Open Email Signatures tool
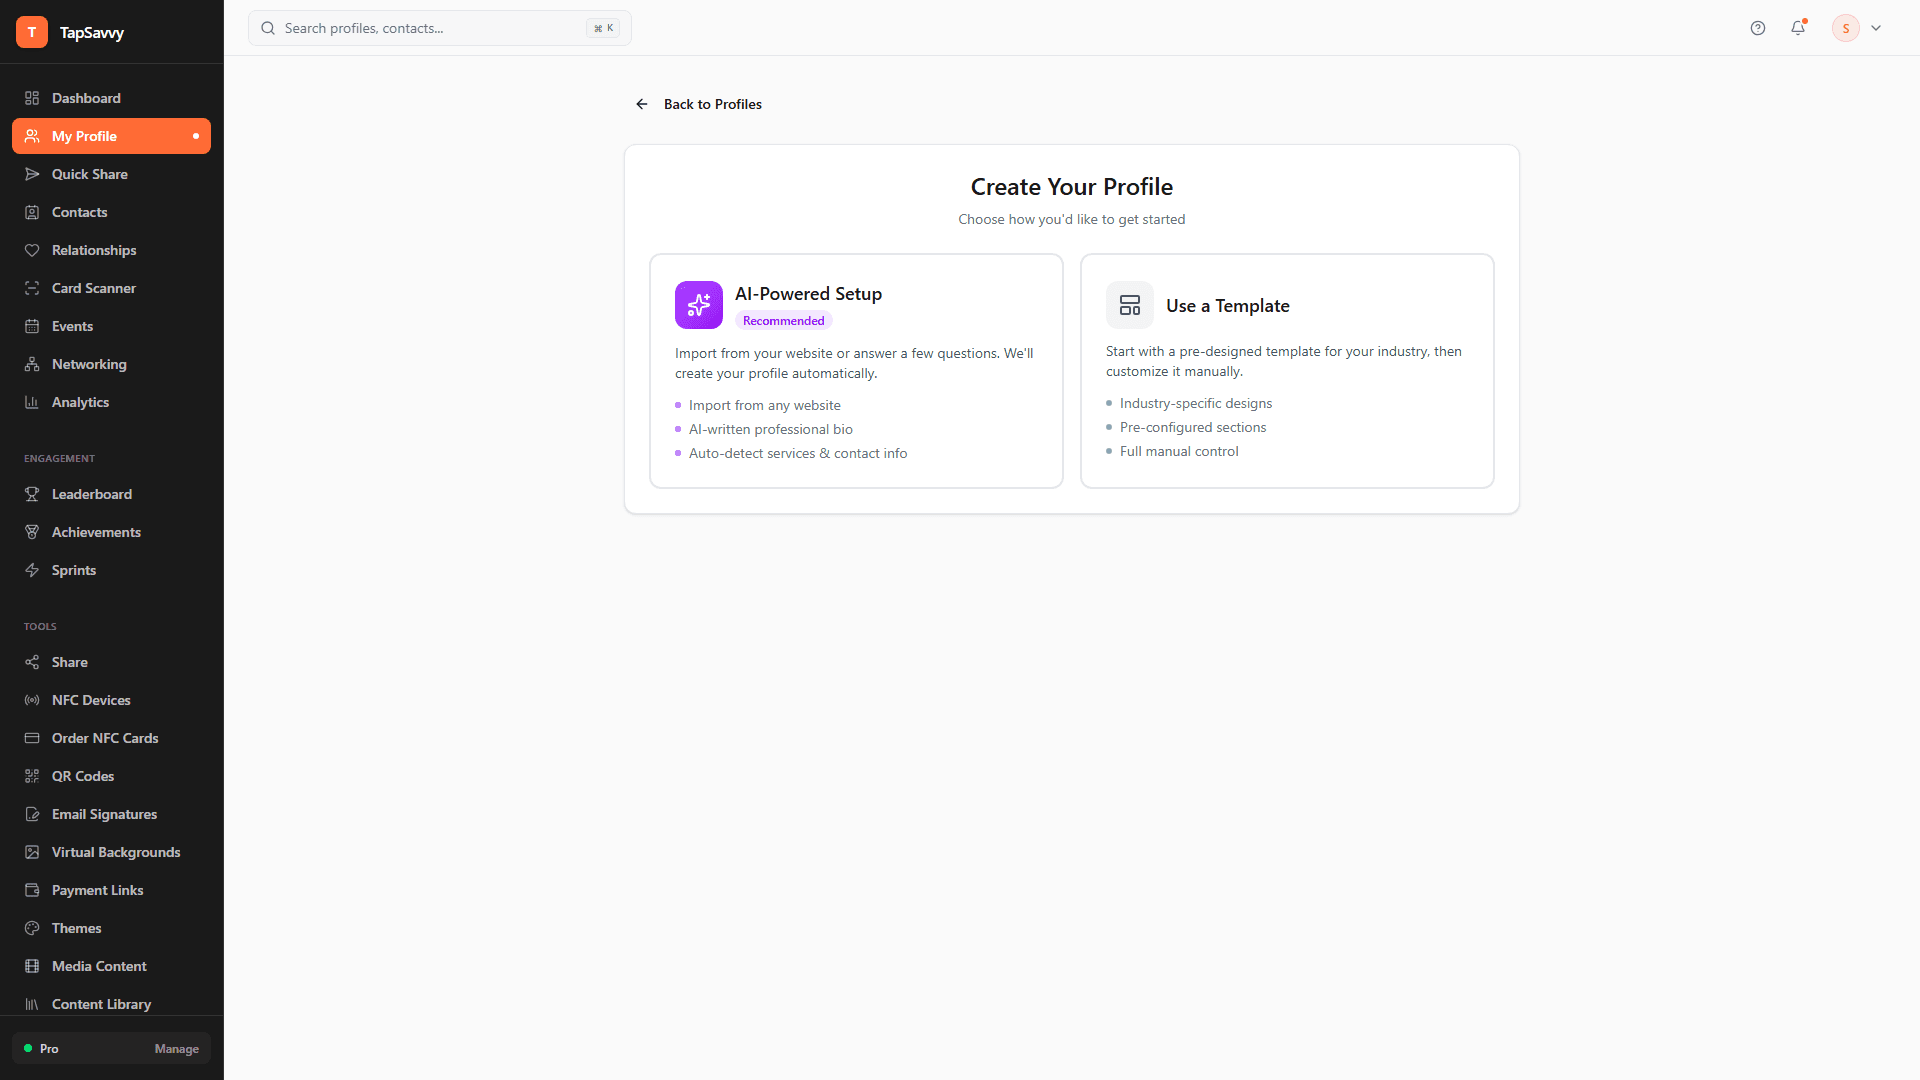 pos(104,814)
